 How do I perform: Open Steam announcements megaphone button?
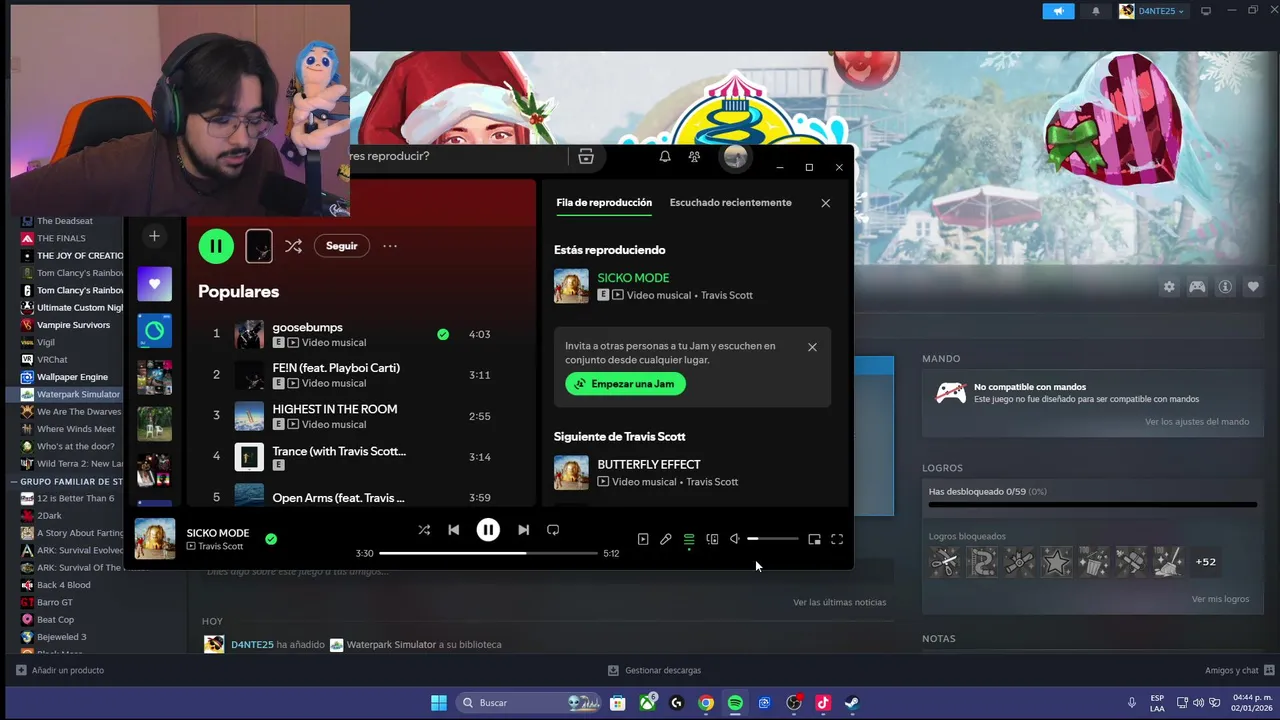[x=1058, y=11]
